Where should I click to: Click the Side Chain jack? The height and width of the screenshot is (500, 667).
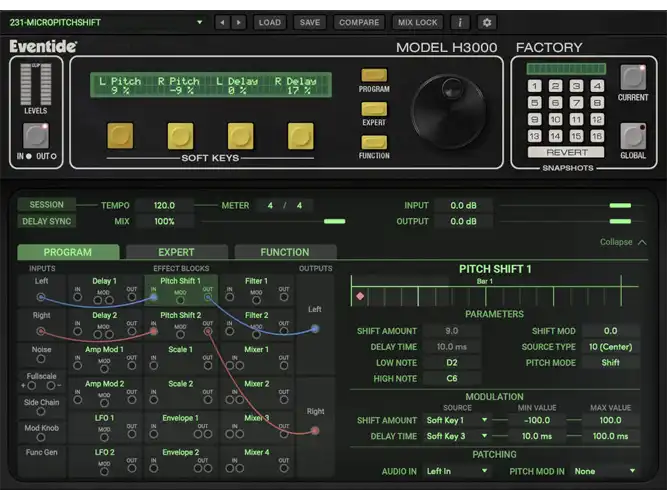click(41, 411)
